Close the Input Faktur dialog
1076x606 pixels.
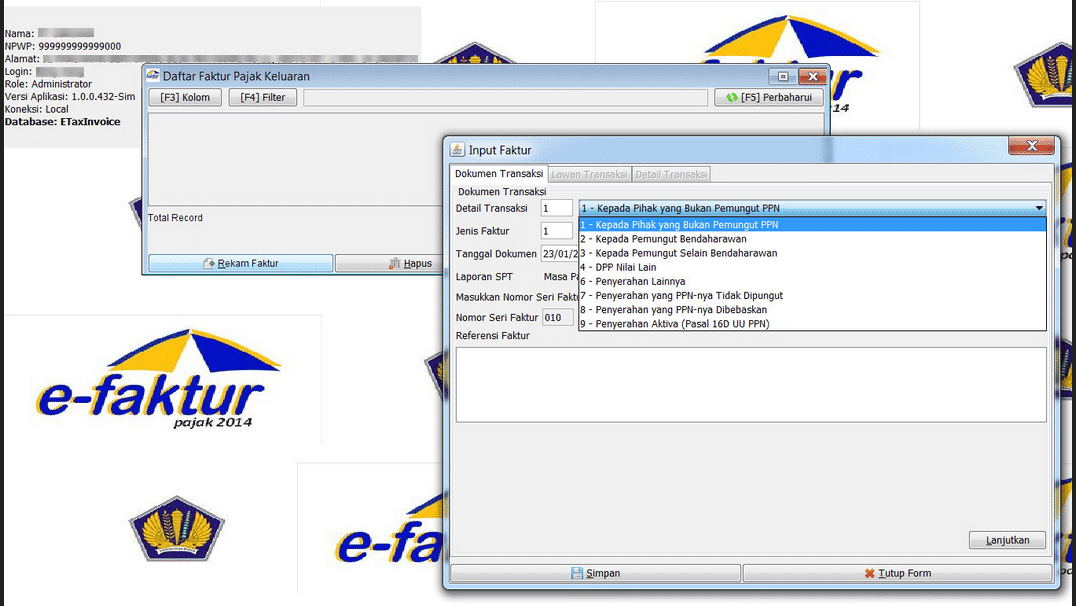click(1031, 145)
